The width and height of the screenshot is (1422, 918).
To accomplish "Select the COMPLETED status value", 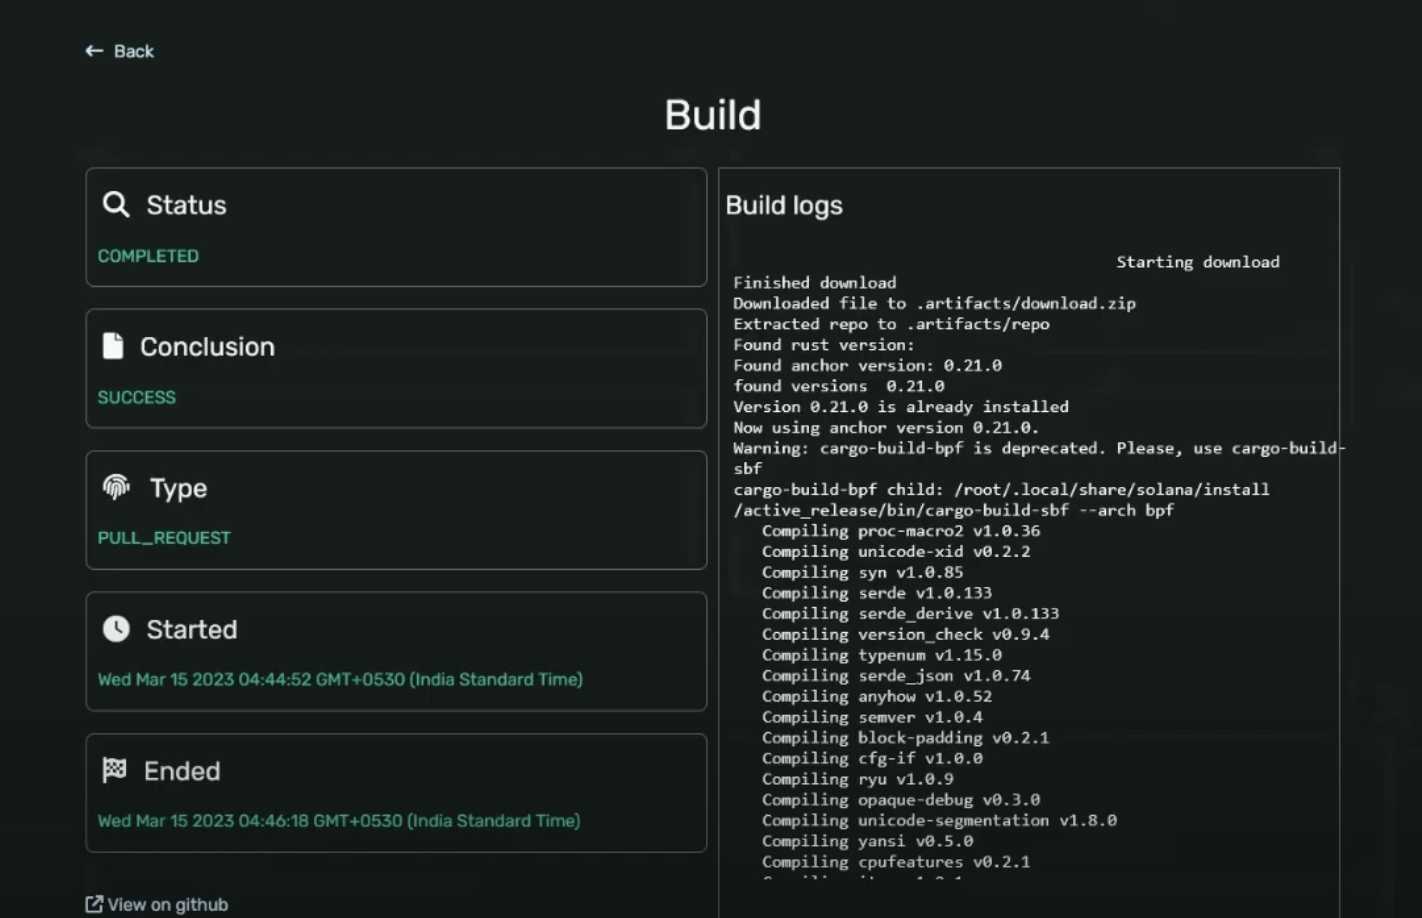I will pos(148,256).
